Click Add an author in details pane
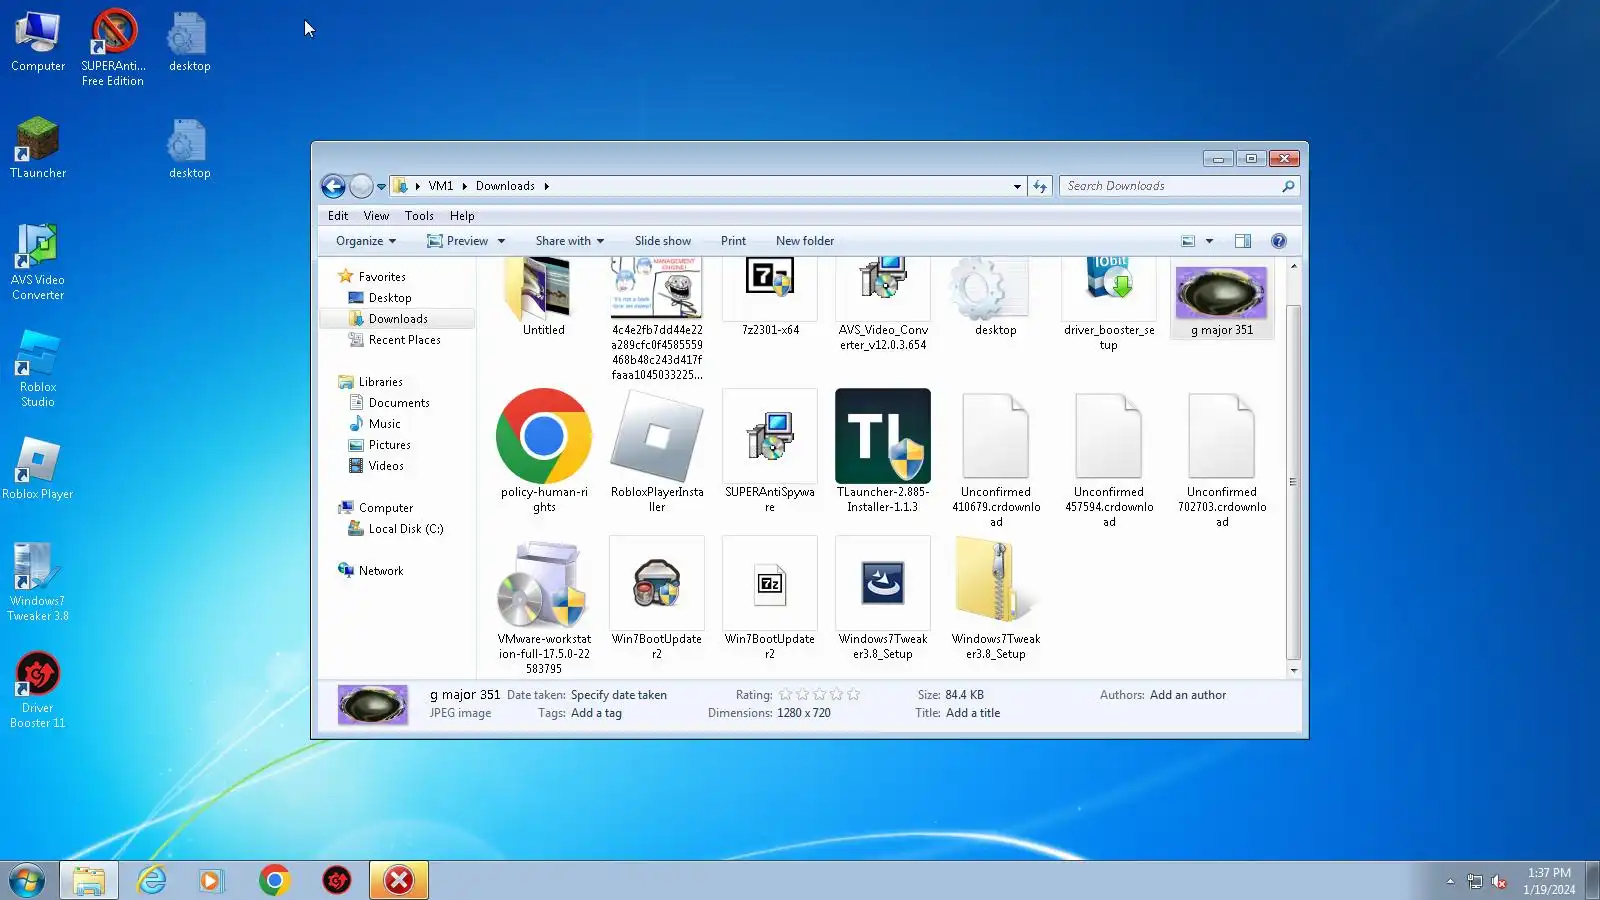The width and height of the screenshot is (1600, 900). [x=1188, y=695]
